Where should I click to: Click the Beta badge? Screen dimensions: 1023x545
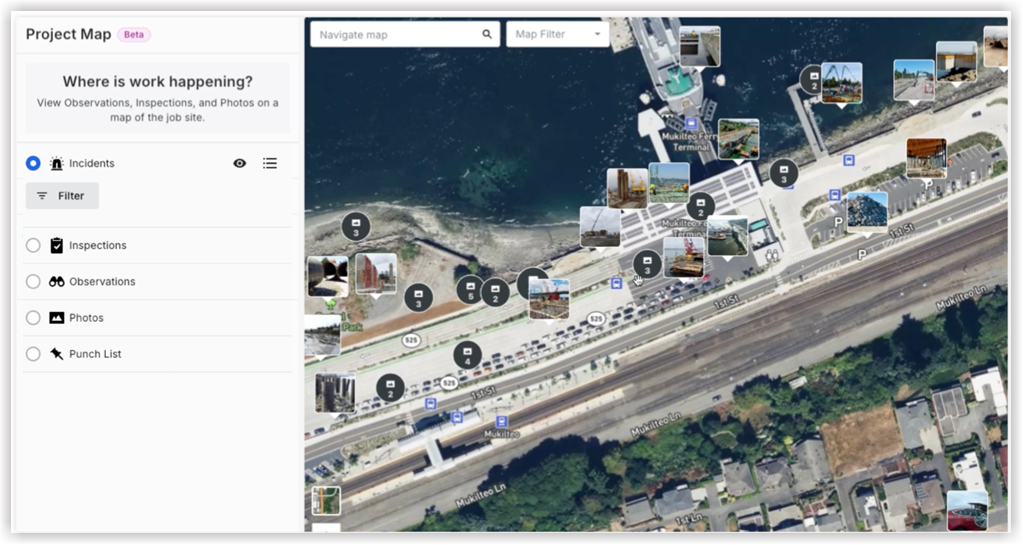134,35
